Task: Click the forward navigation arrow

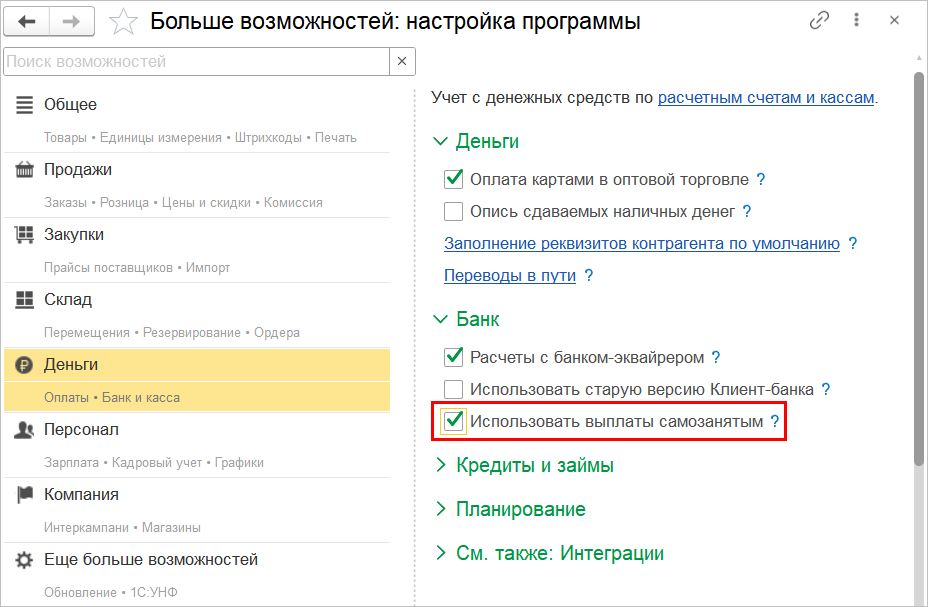Action: pyautogui.click(x=72, y=21)
